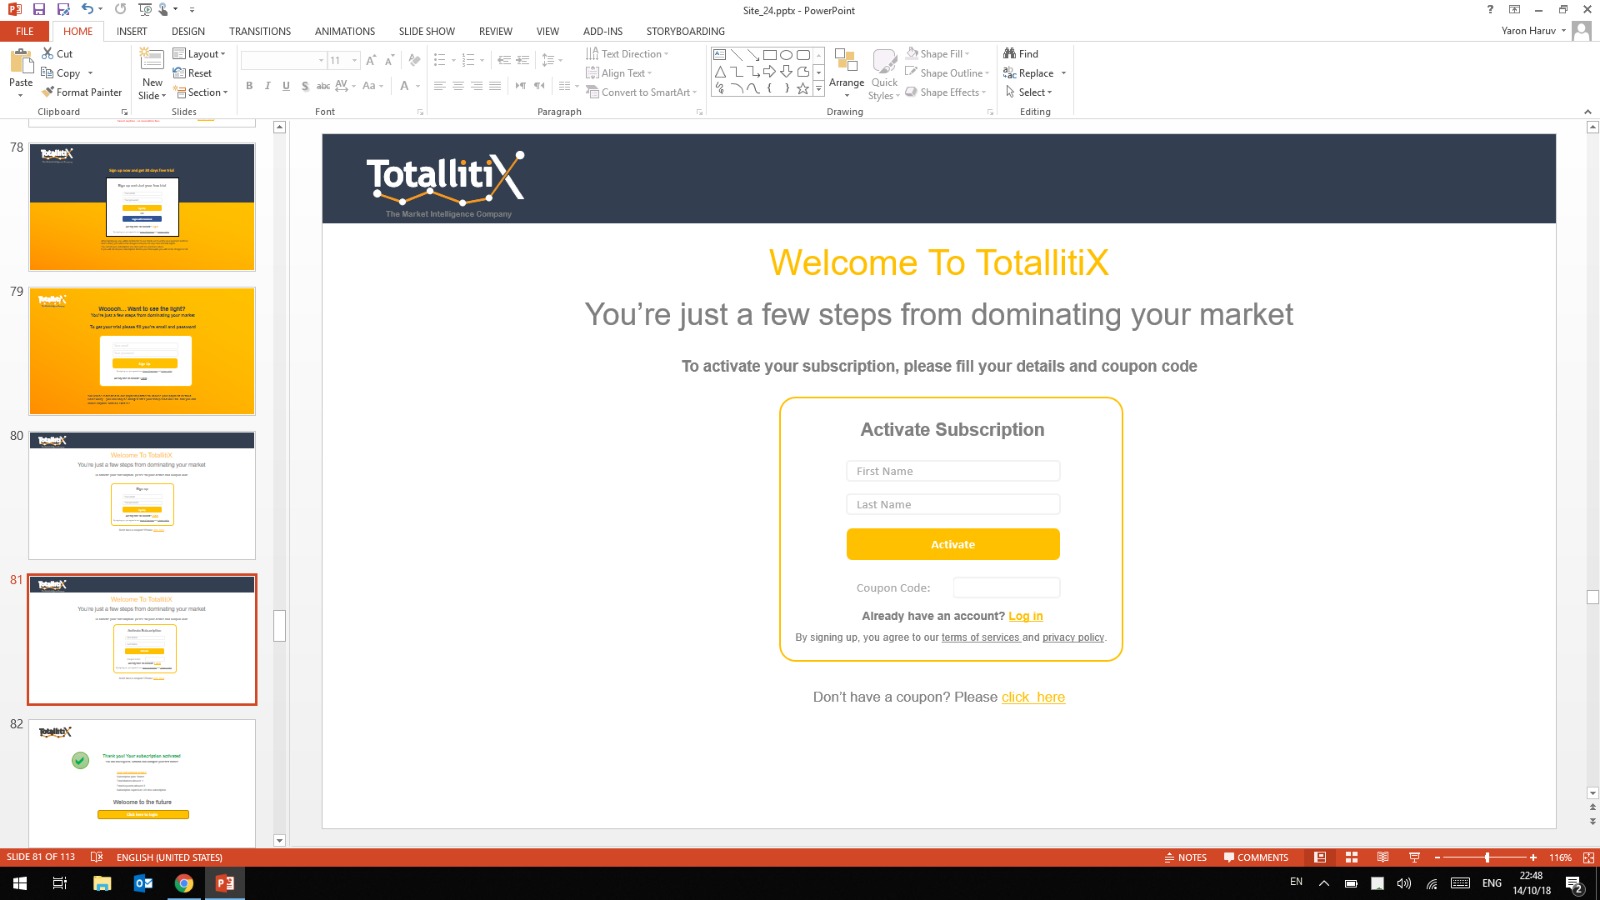Toggle Italic formatting
The width and height of the screenshot is (1600, 900).
[x=268, y=86]
